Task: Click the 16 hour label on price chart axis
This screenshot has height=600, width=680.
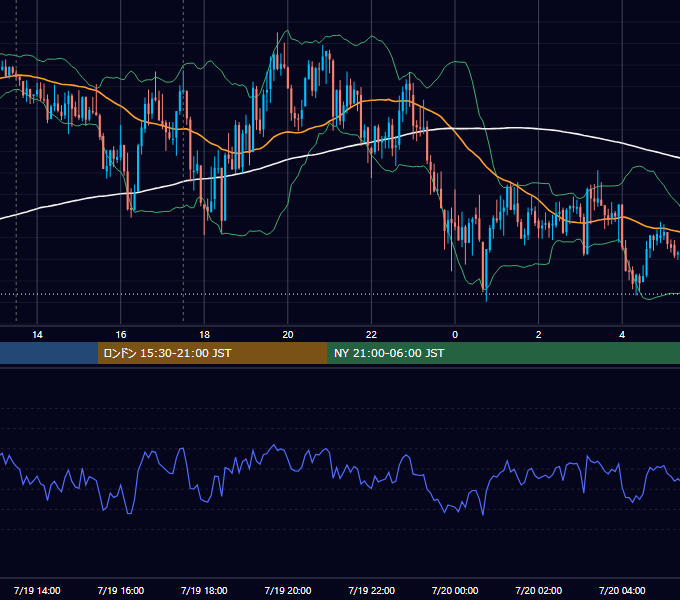Action: point(121,335)
